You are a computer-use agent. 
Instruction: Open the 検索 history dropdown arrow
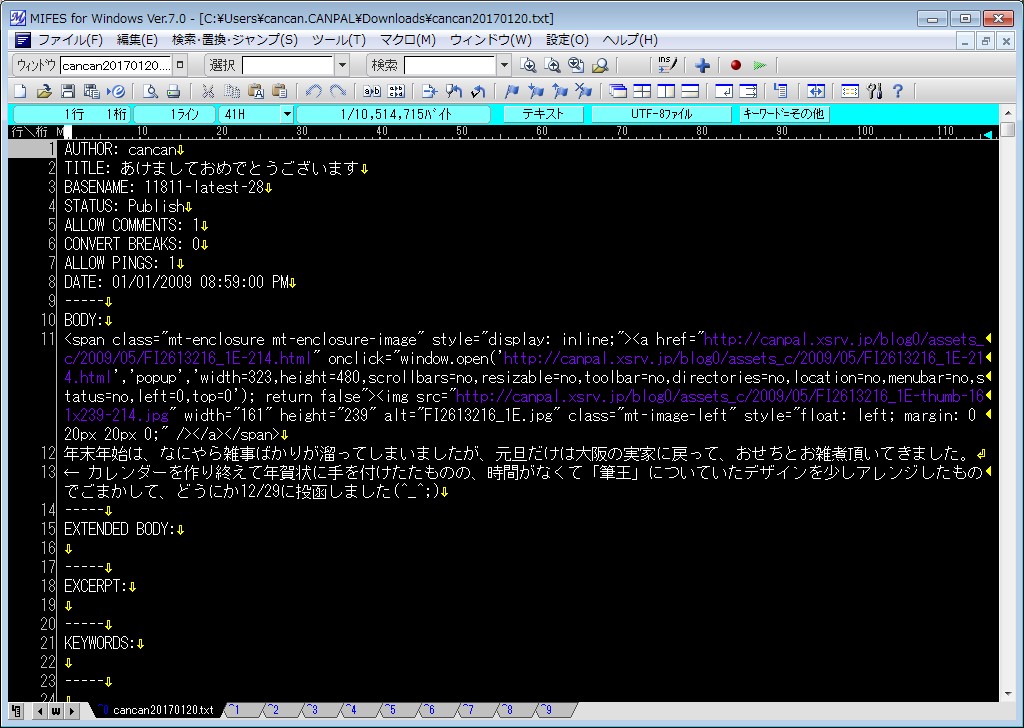(x=504, y=65)
